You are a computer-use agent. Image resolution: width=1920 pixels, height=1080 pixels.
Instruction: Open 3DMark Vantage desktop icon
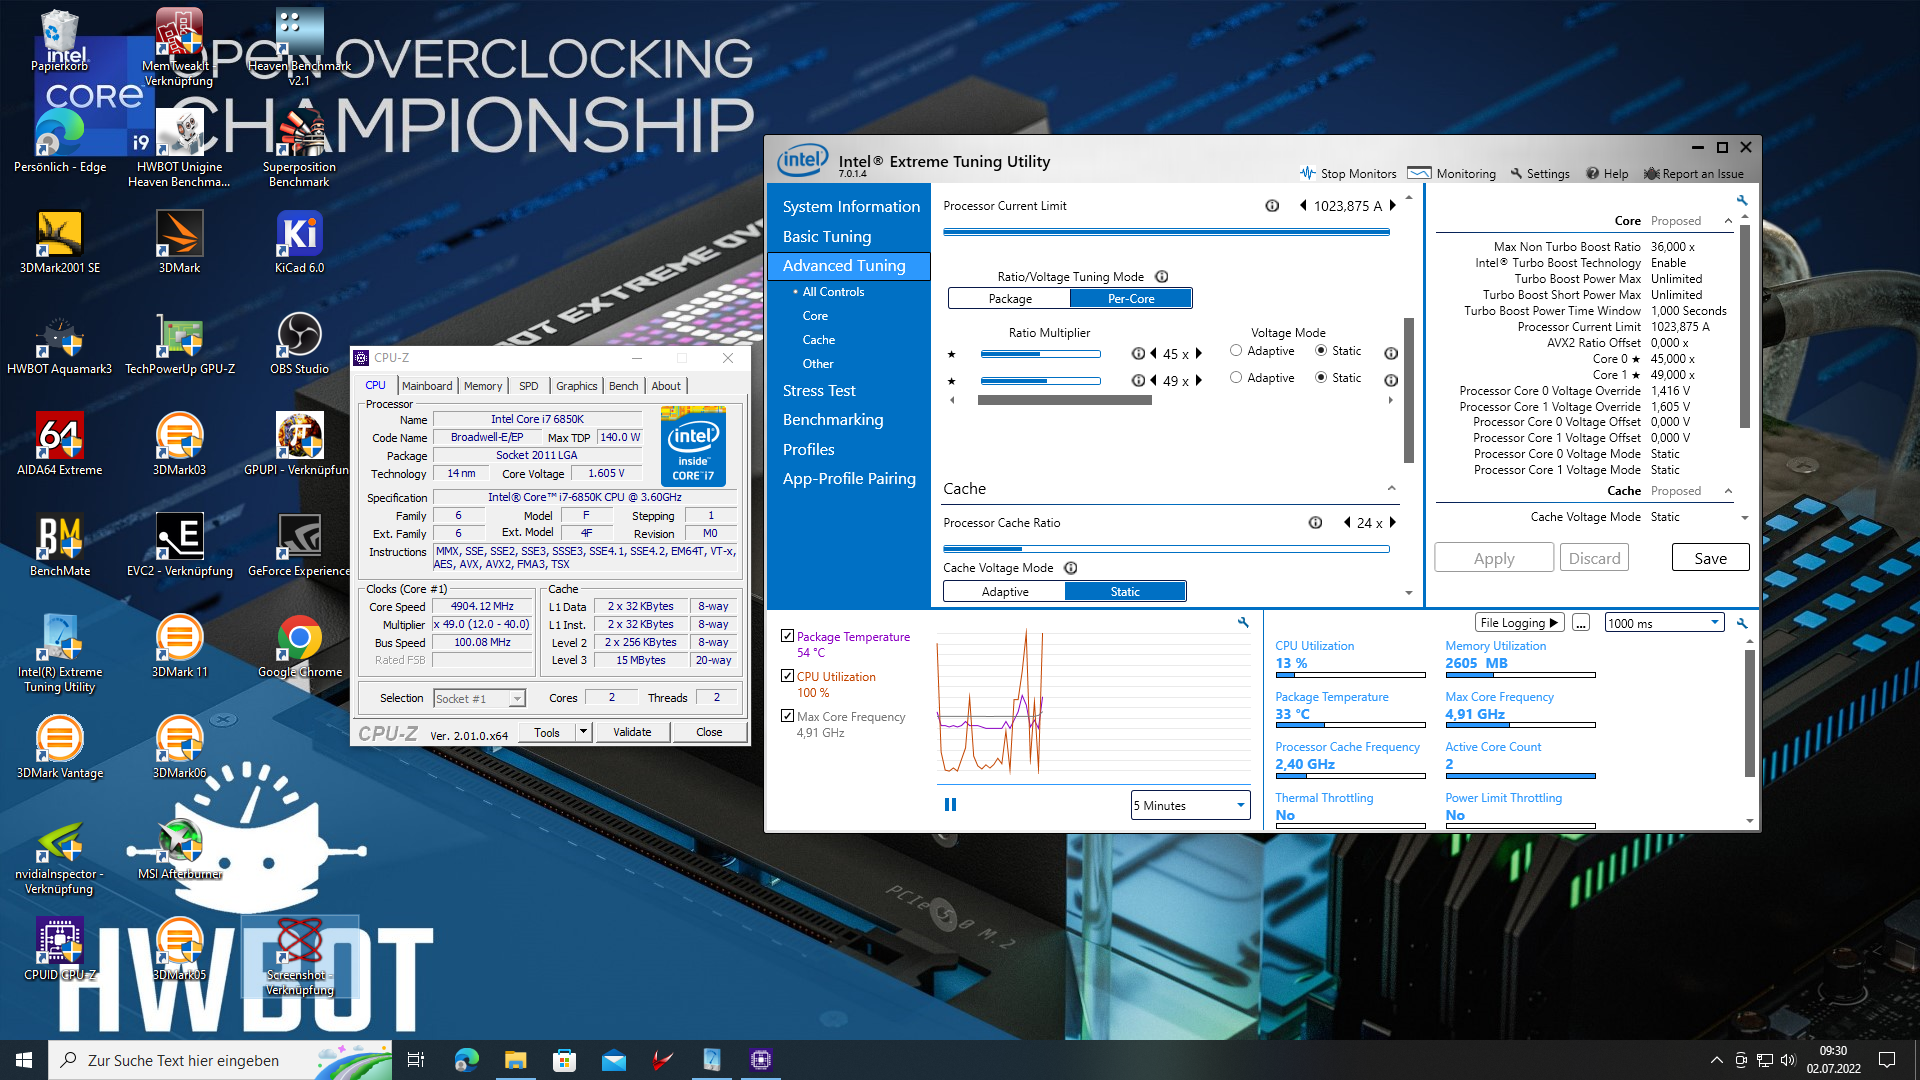pos(59,746)
